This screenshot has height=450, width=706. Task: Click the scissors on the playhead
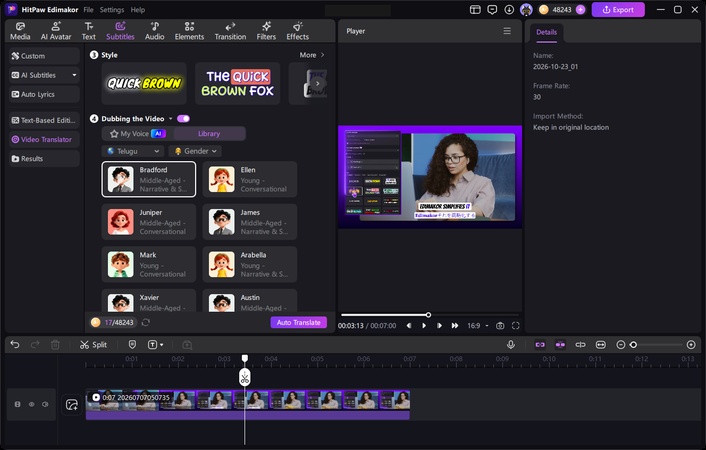pyautogui.click(x=244, y=377)
